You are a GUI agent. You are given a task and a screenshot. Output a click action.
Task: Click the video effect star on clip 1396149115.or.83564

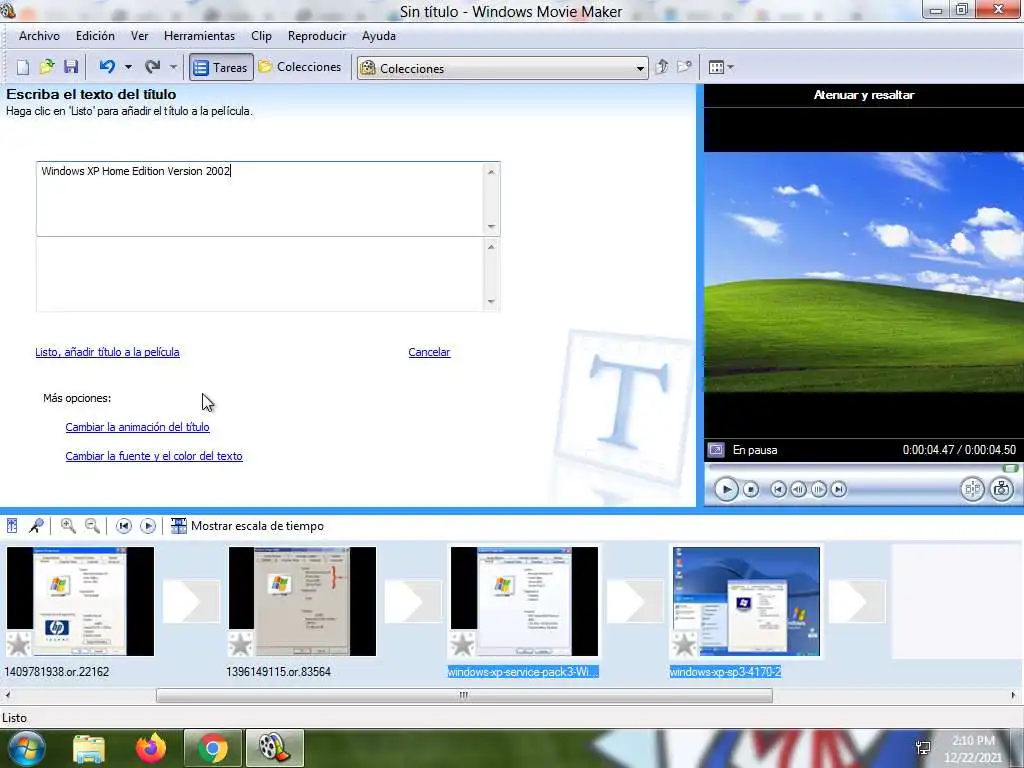coord(241,645)
